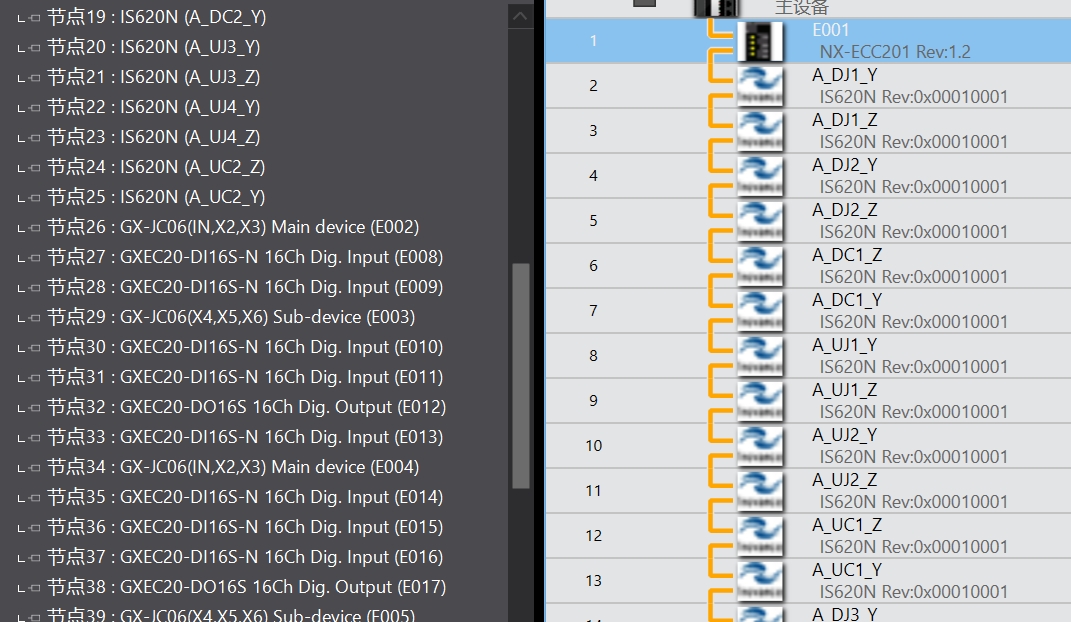
Task: Click node icon beside 节点36 Dig. Input E015
Action: (x=34, y=529)
